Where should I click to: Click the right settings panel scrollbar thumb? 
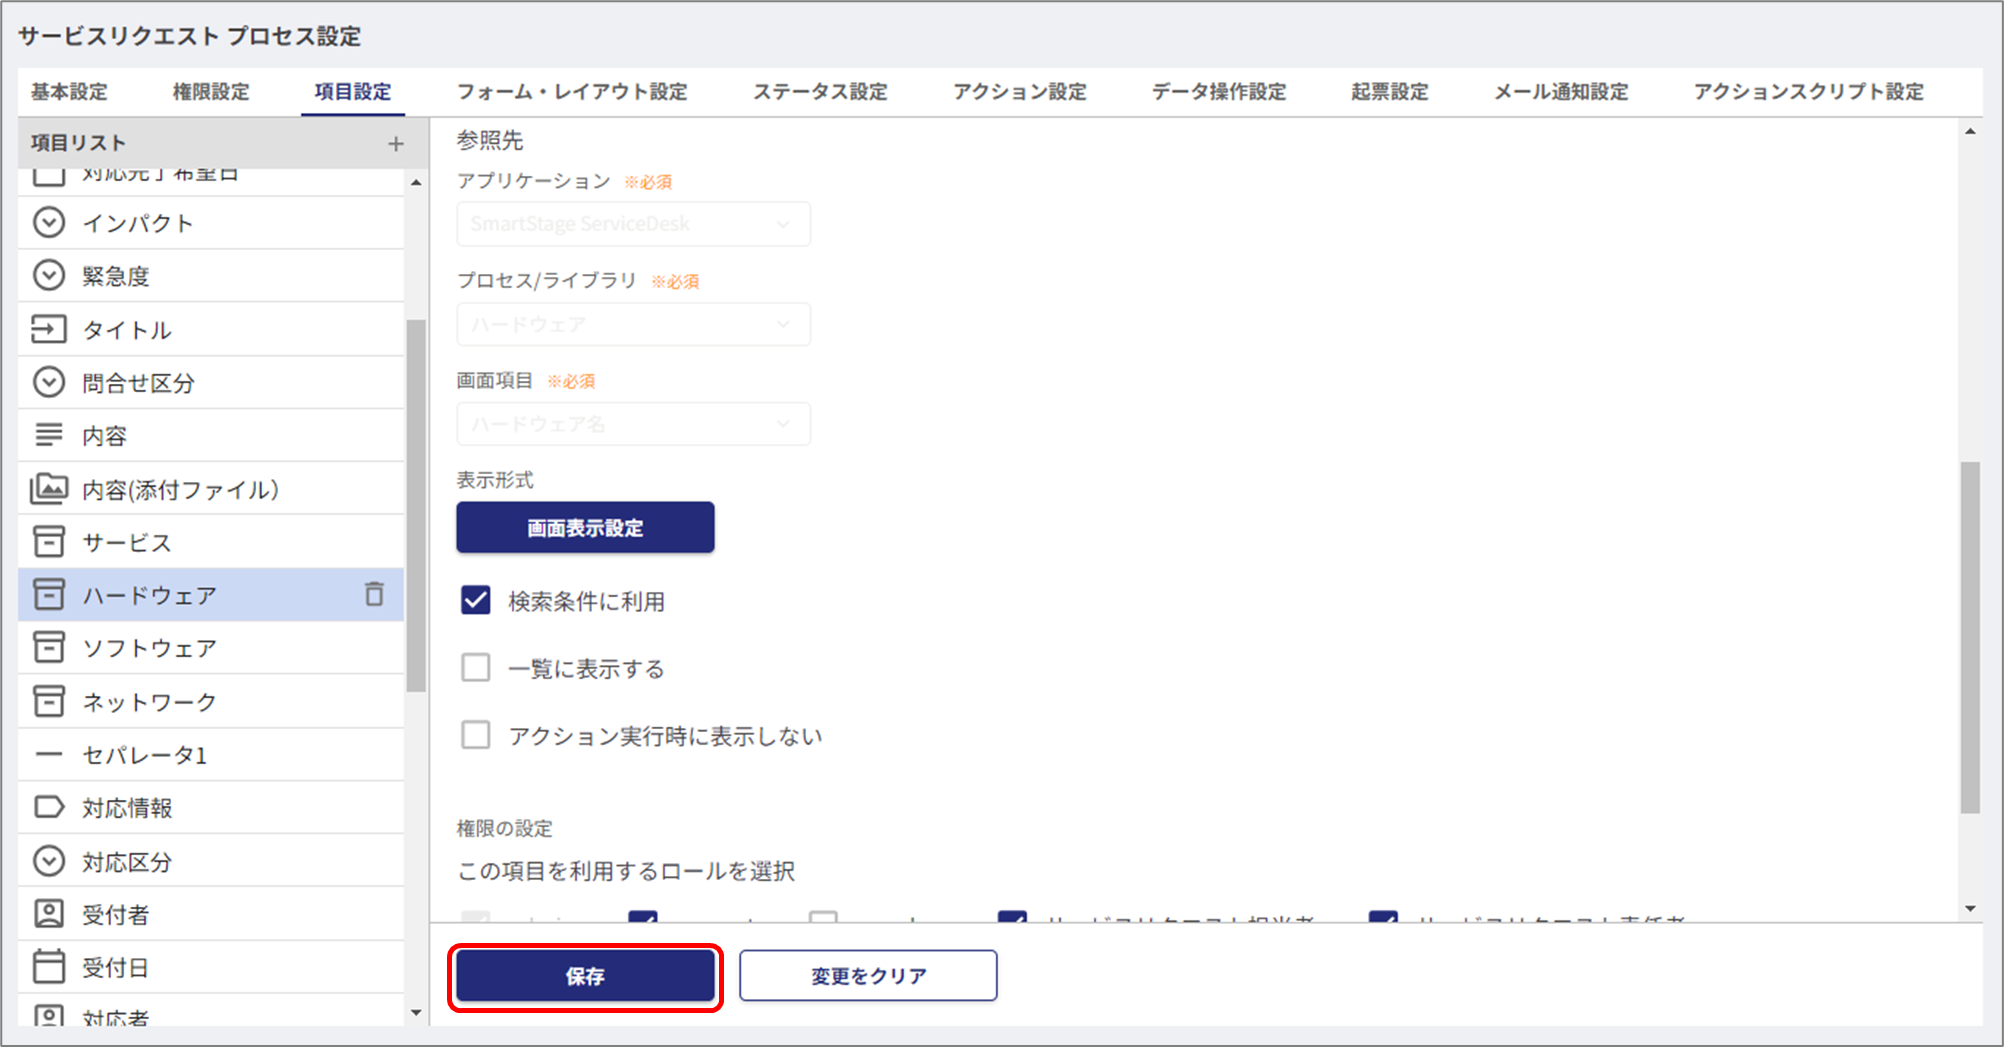click(x=1969, y=637)
